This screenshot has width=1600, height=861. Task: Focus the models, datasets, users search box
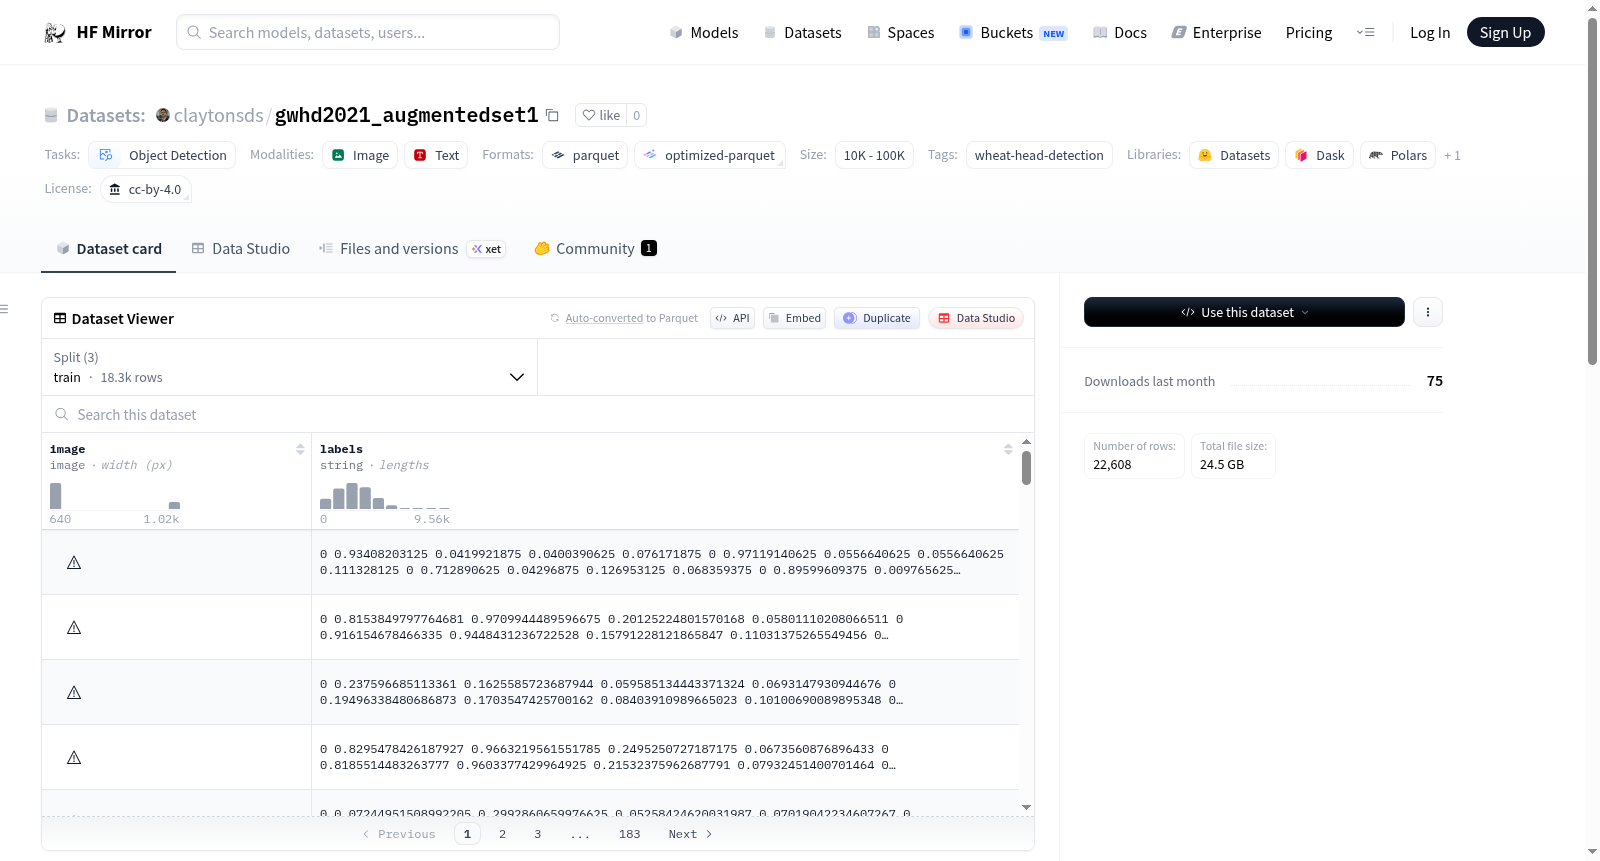click(x=368, y=32)
